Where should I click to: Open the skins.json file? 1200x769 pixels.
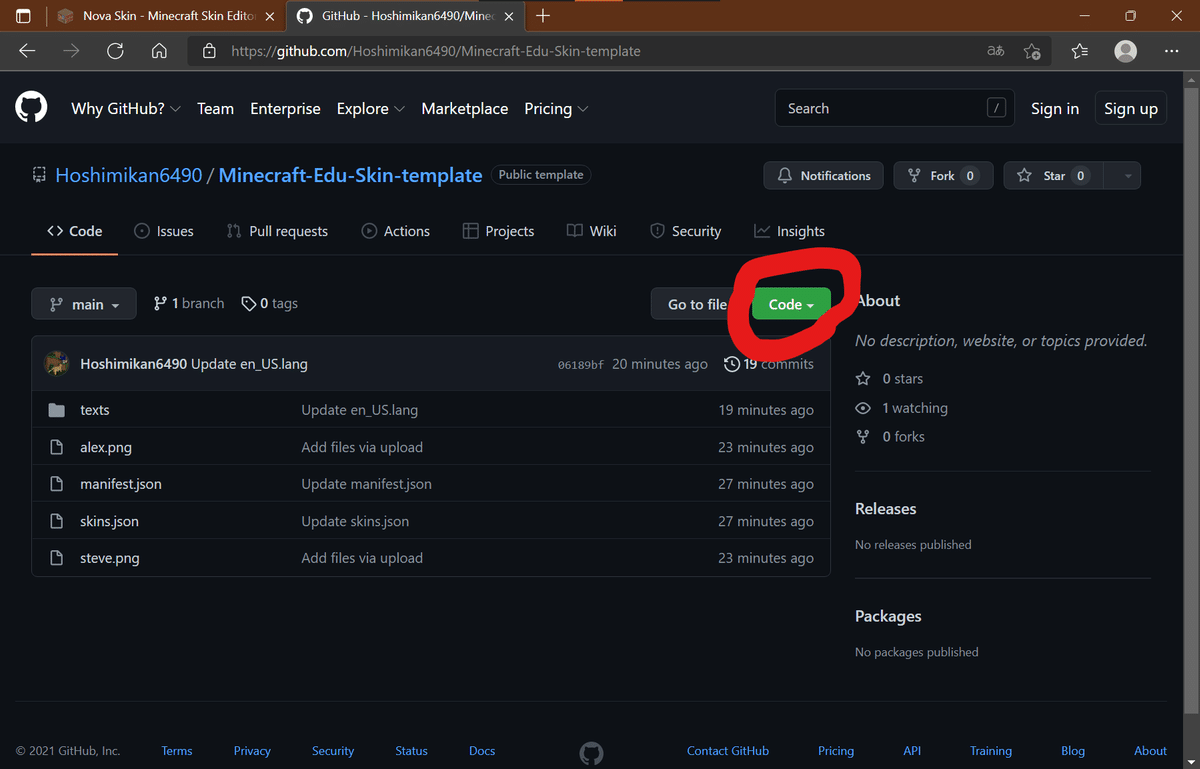pyautogui.click(x=110, y=521)
